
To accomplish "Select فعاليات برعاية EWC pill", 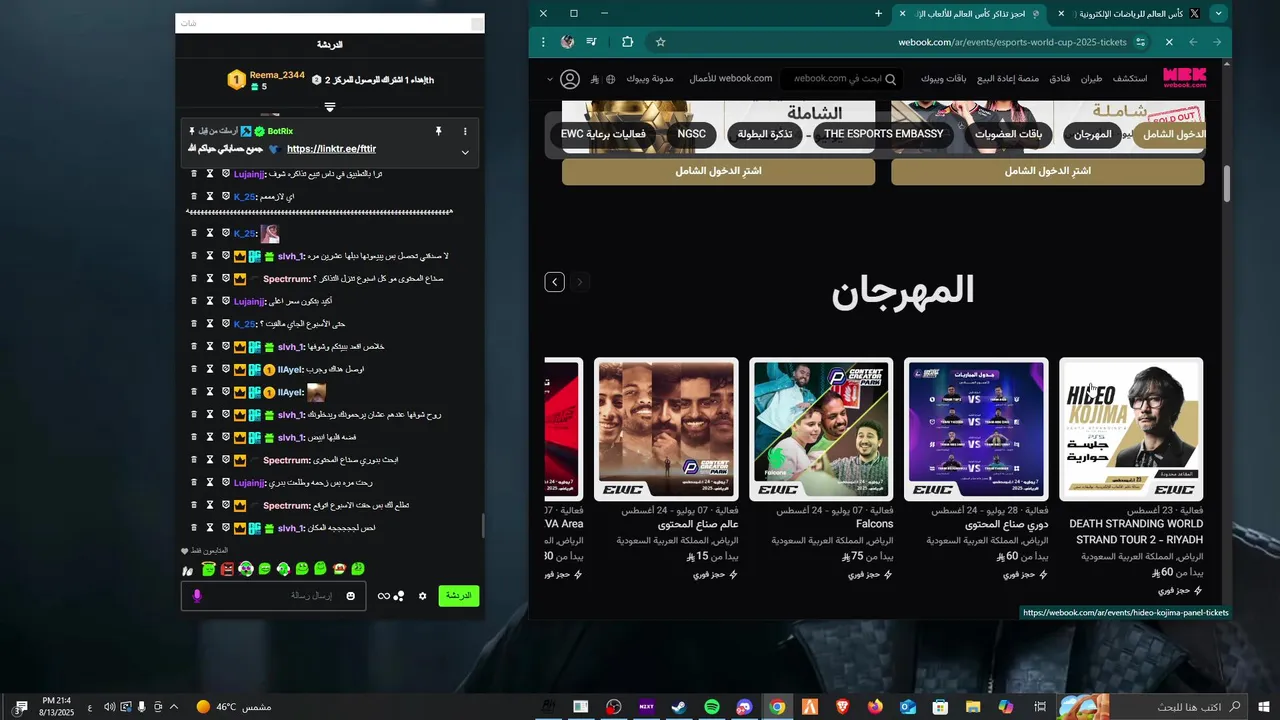I will coord(603,134).
